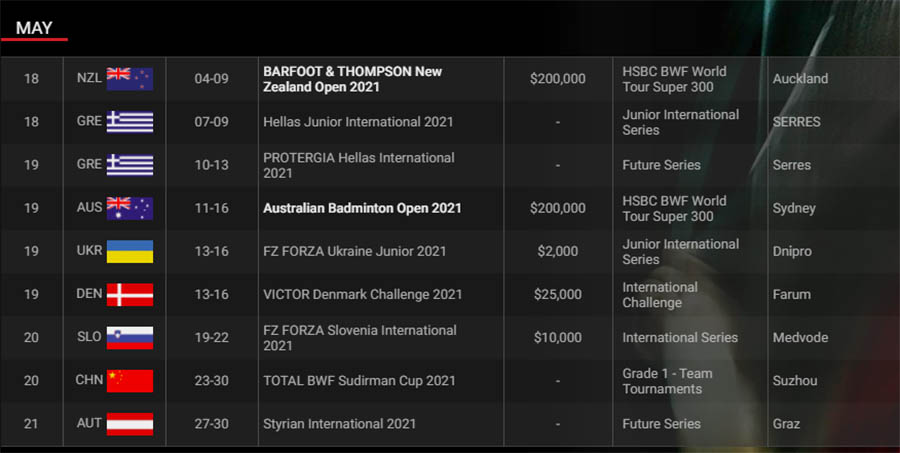Open FZ FORZA Slovenia International 2021
Image resolution: width=900 pixels, height=453 pixels.
click(360, 338)
